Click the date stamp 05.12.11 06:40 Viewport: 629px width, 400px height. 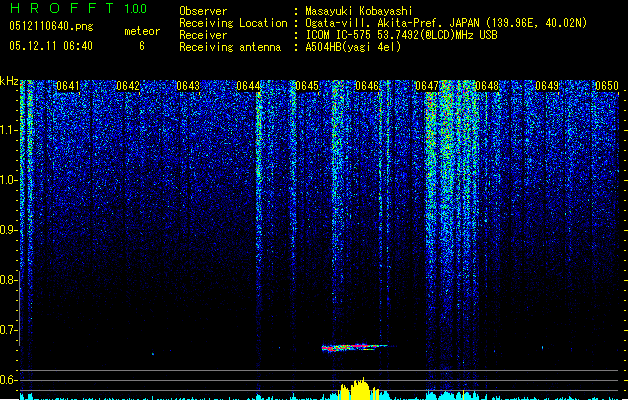(x=51, y=46)
